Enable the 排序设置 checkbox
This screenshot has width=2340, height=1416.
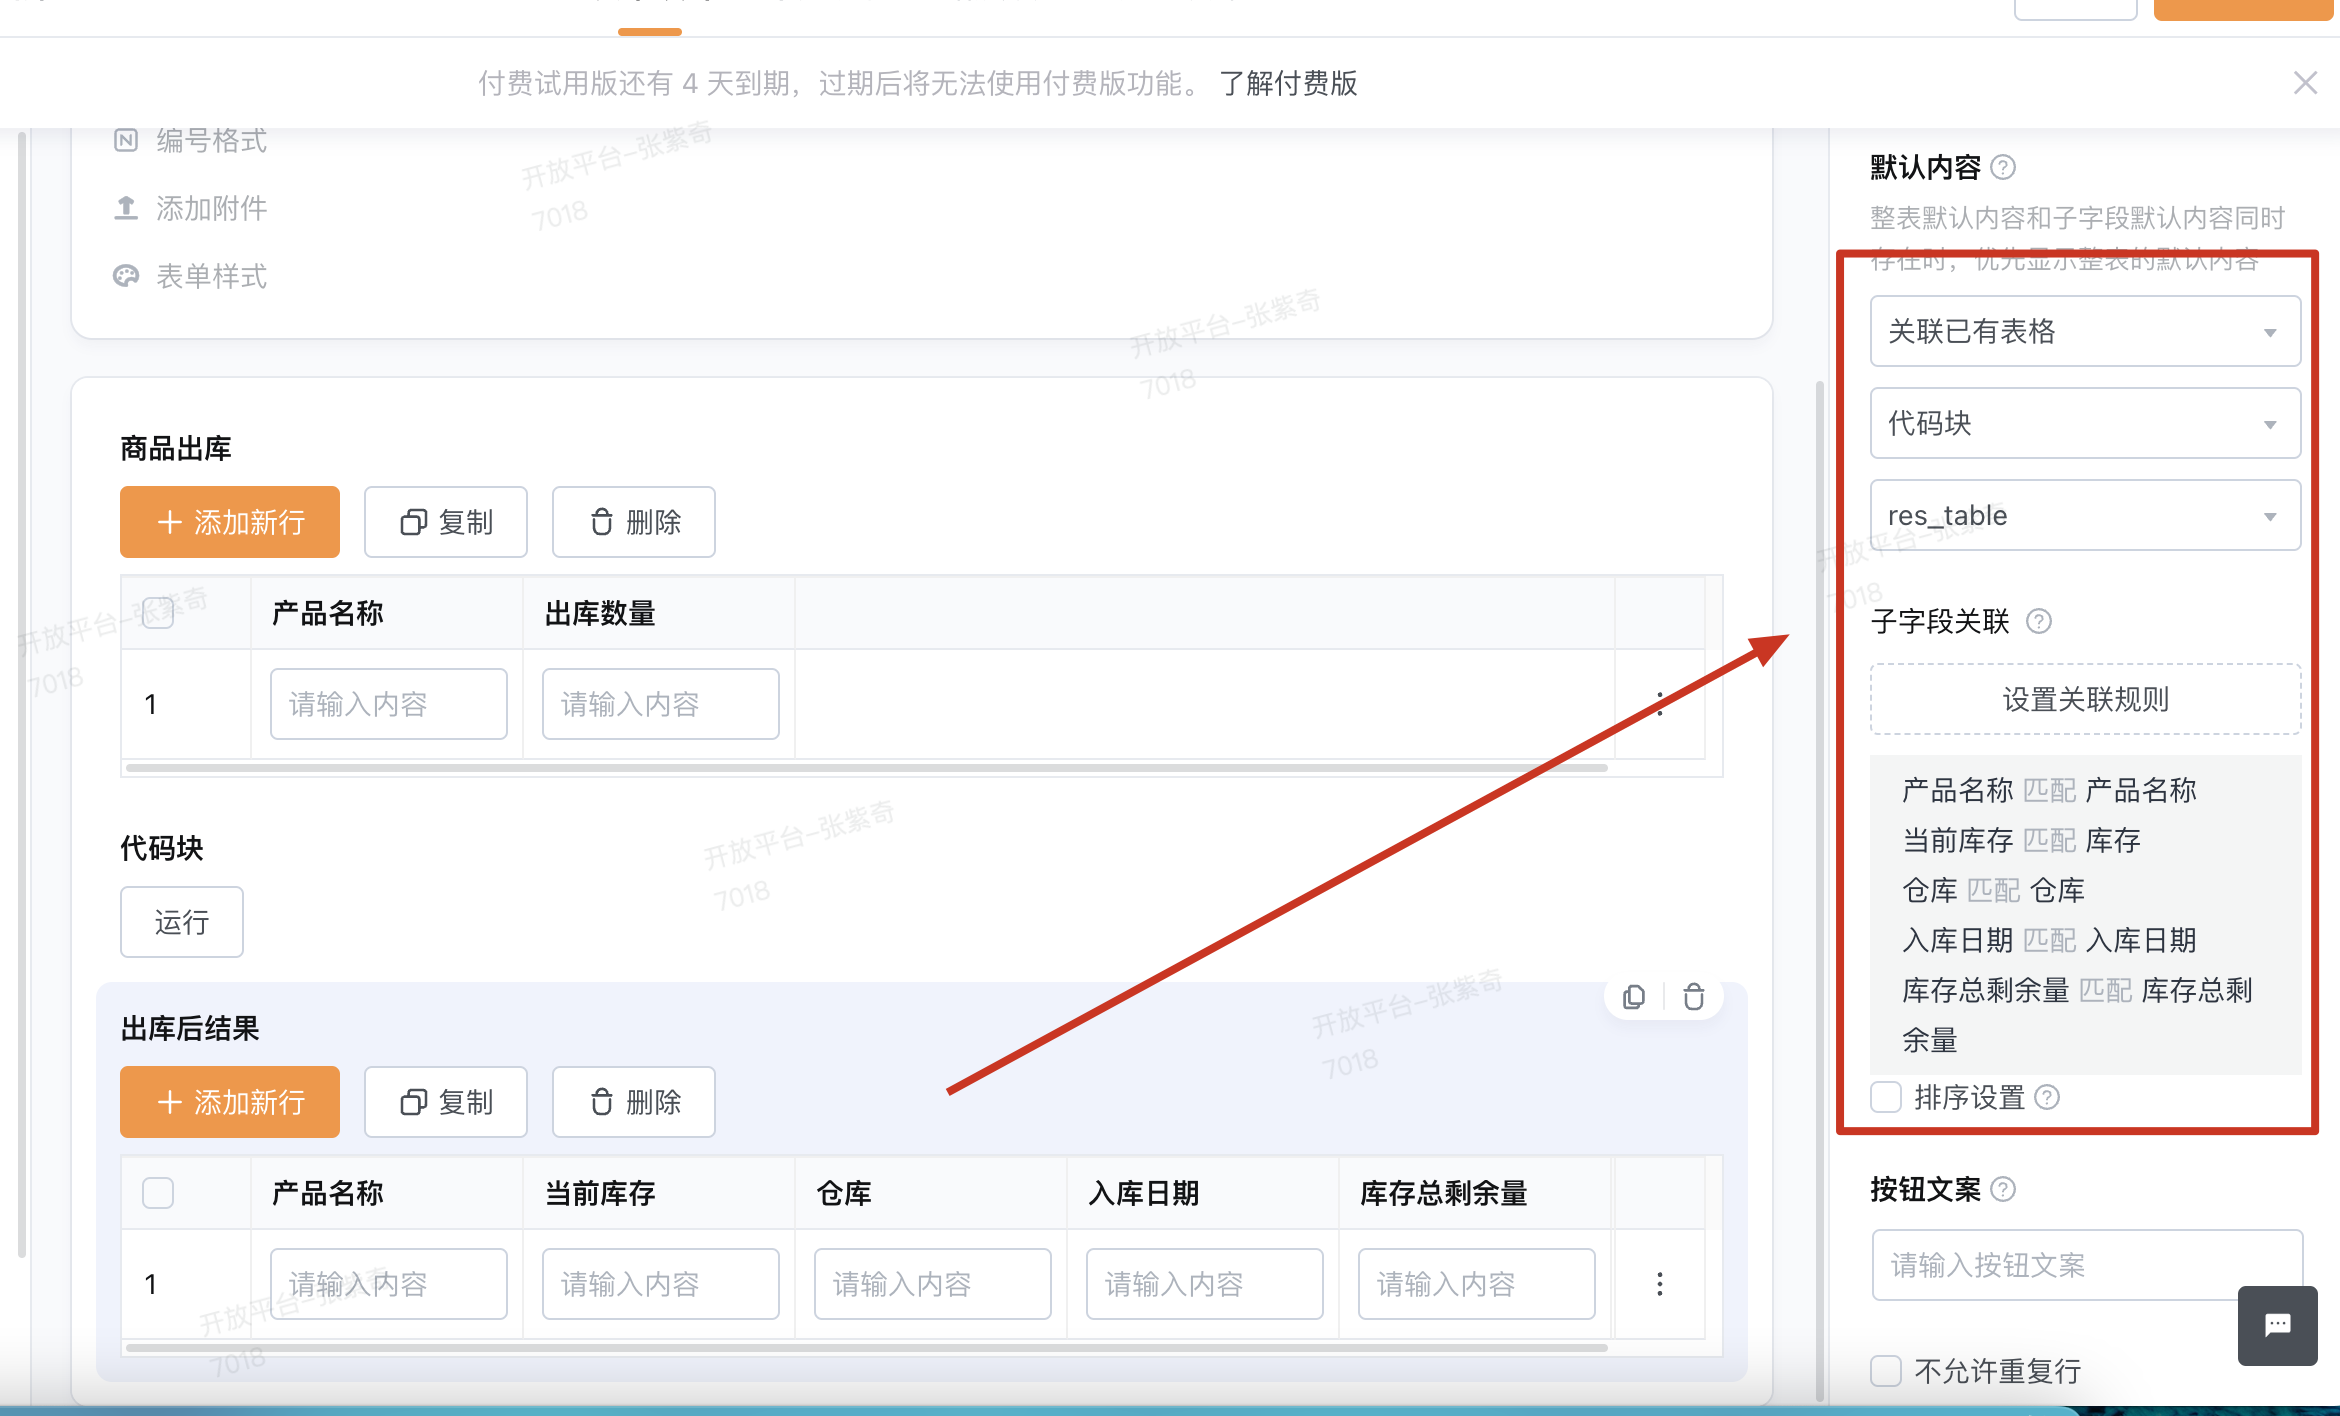1886,1097
